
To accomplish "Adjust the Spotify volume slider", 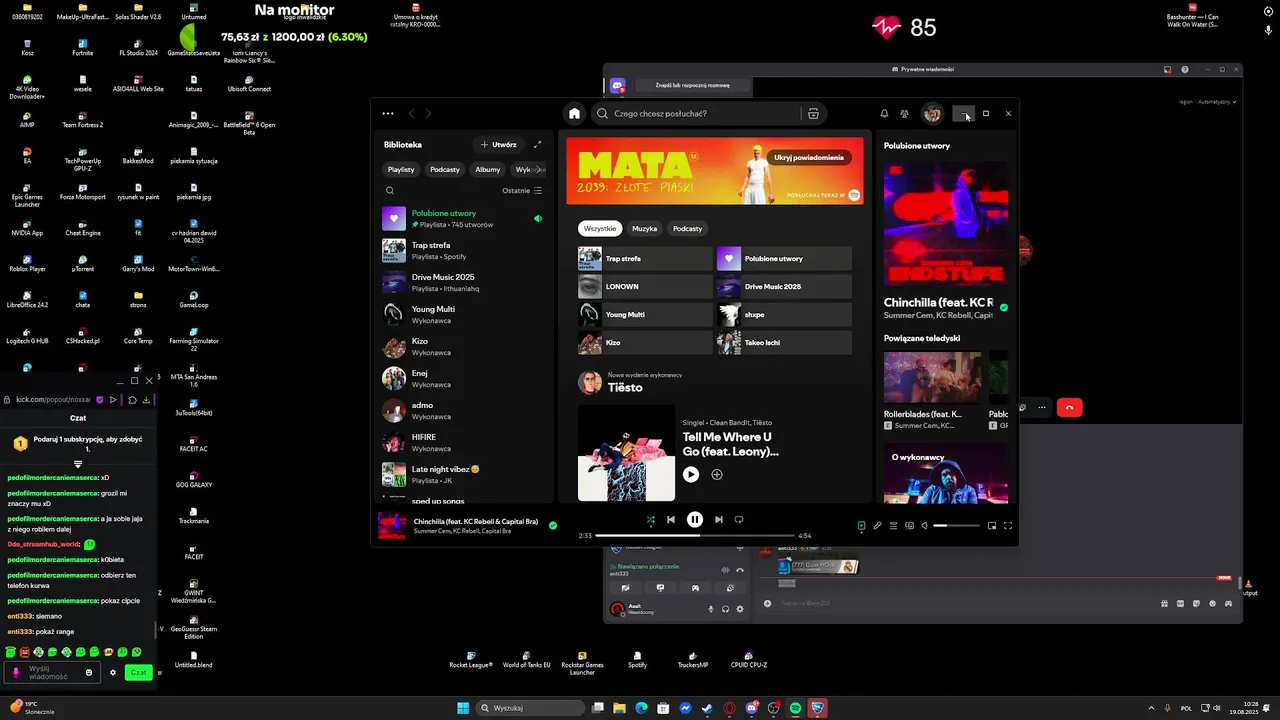I will pos(956,525).
